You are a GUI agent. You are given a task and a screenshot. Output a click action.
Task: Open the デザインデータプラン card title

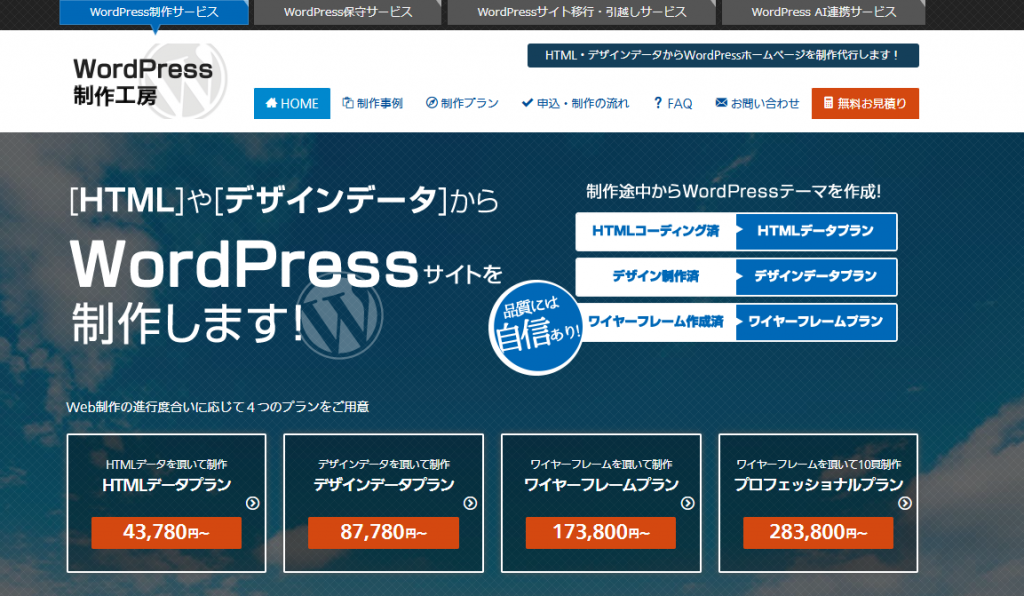pyautogui.click(x=384, y=485)
